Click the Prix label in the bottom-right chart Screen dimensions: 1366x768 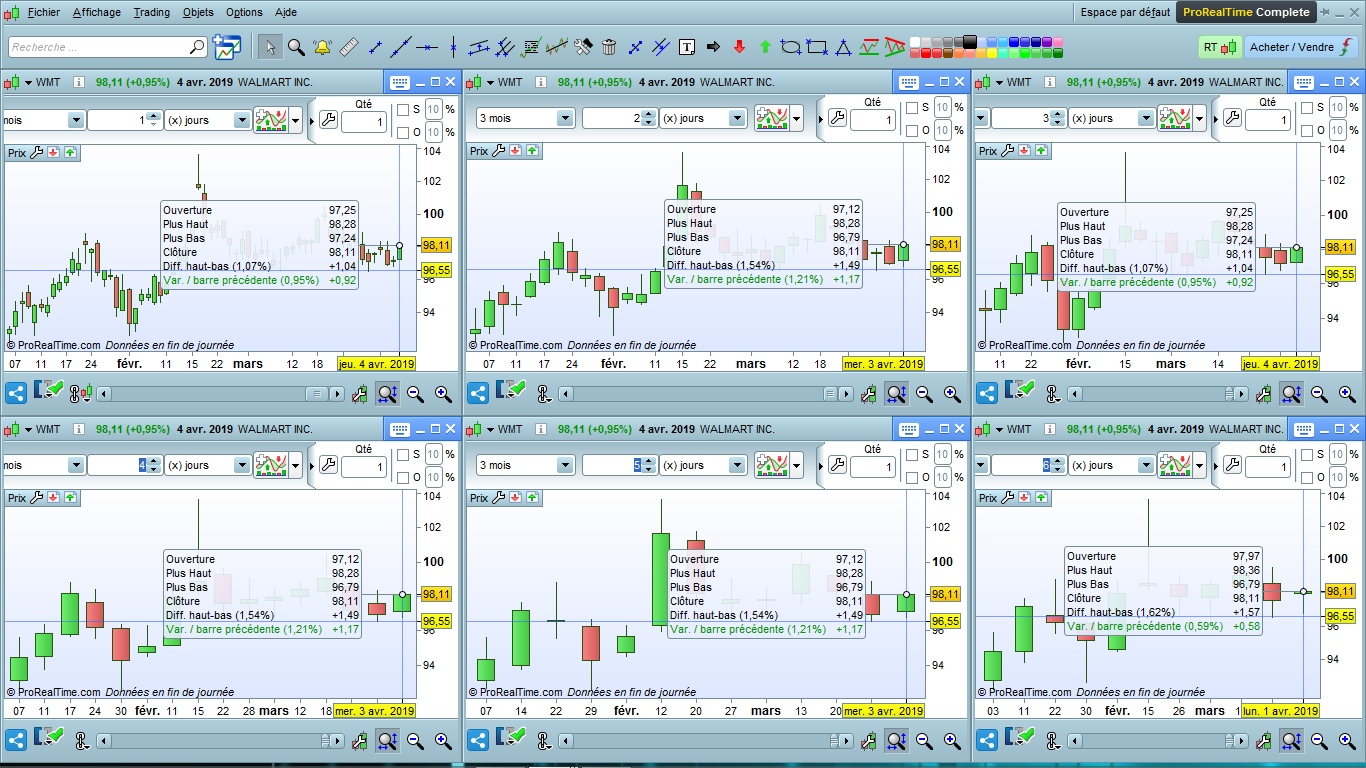987,498
